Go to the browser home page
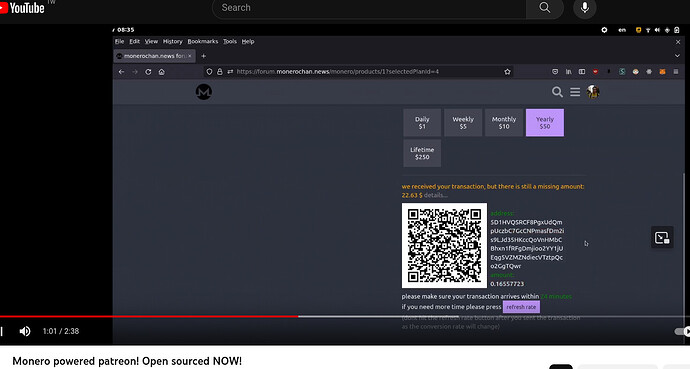The width and height of the screenshot is (690, 369). tap(161, 72)
